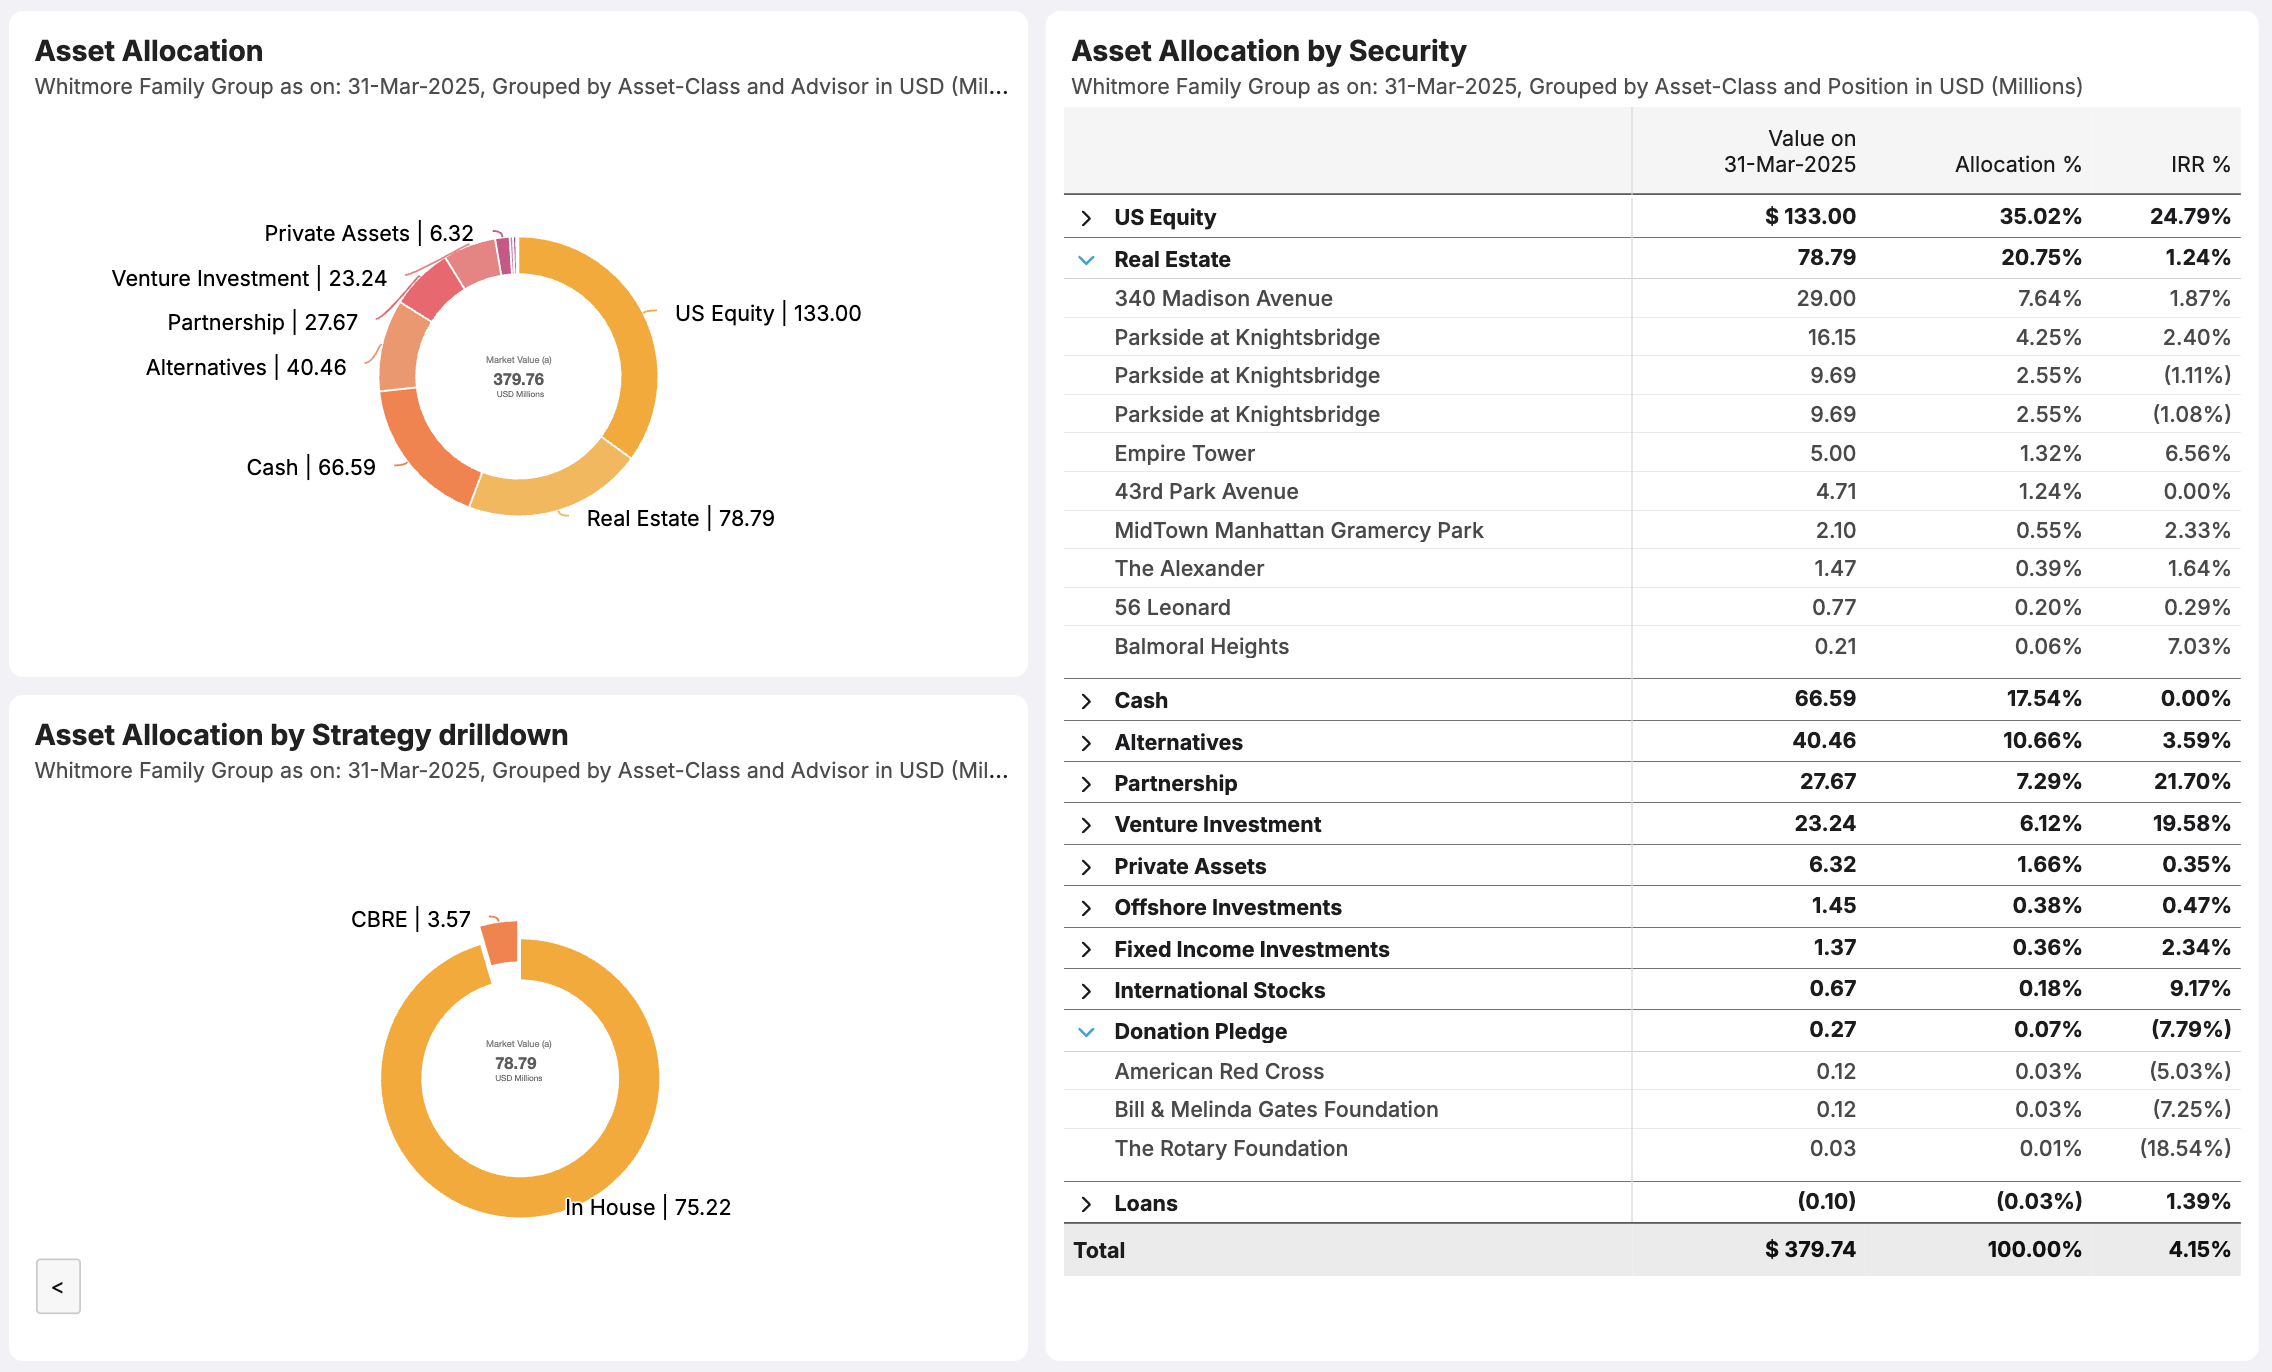Expand the Partnership row chevron
The height and width of the screenshot is (1372, 2272).
pos(1086,784)
